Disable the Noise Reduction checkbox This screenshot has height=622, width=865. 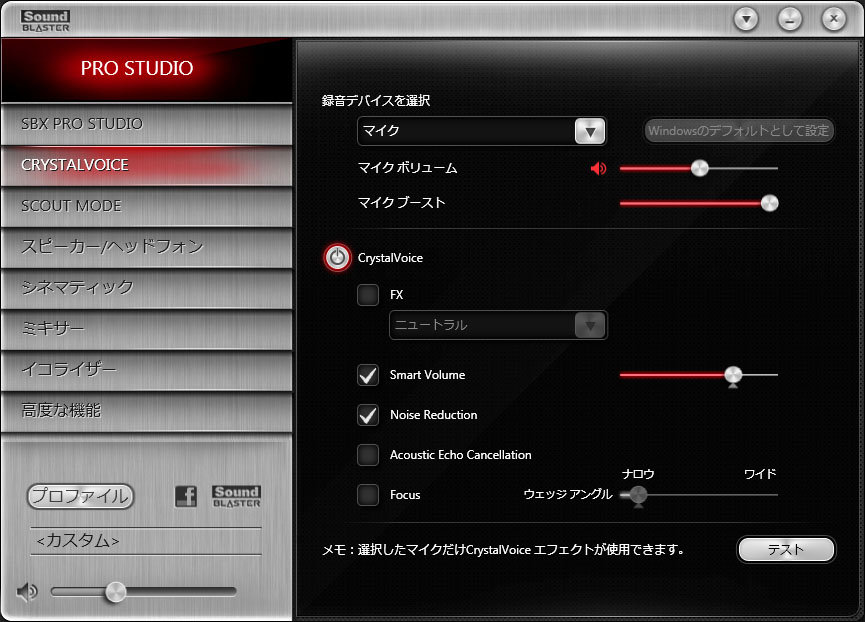click(x=368, y=415)
